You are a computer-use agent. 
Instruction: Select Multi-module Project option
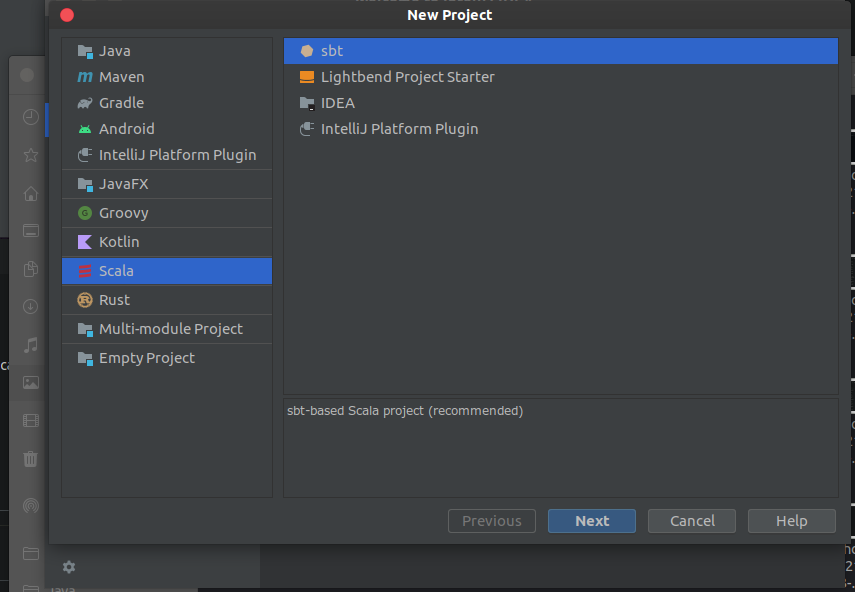[x=170, y=329]
